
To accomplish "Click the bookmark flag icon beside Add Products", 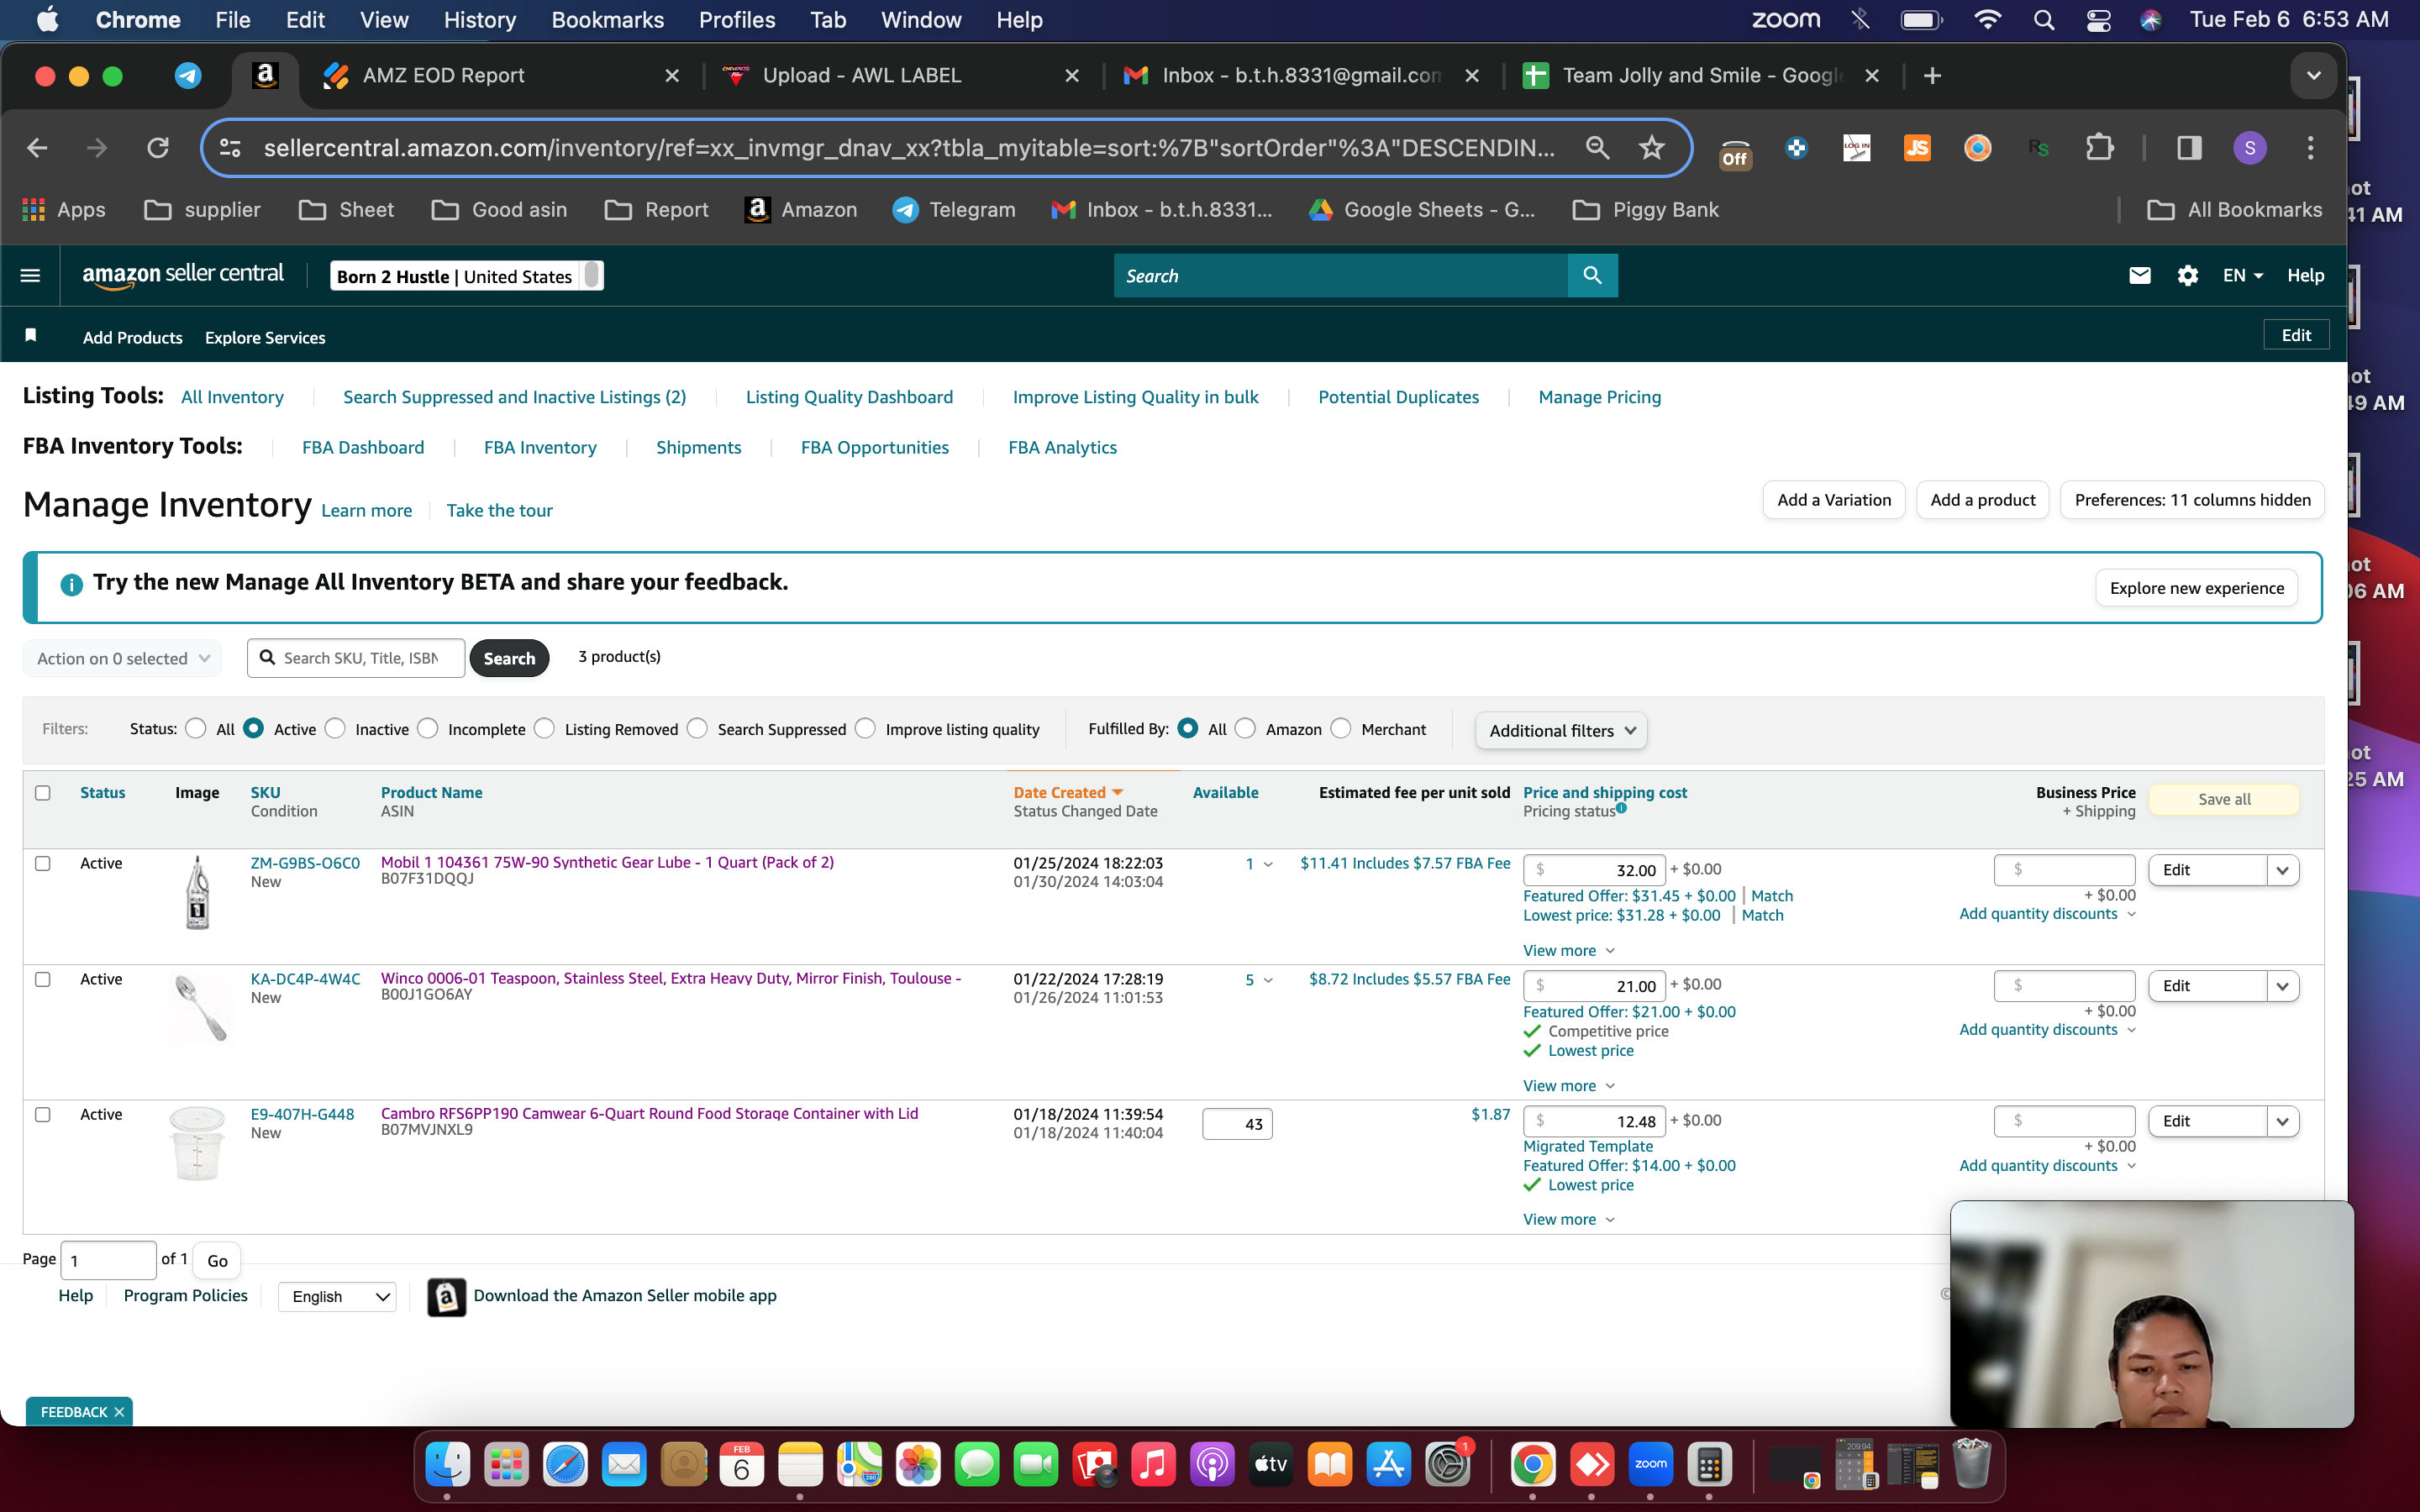I will pyautogui.click(x=31, y=336).
